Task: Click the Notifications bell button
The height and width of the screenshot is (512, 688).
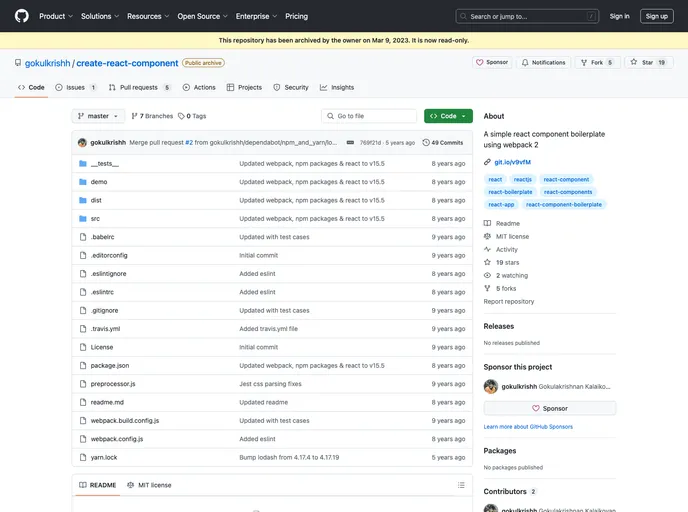Action: tap(543, 63)
